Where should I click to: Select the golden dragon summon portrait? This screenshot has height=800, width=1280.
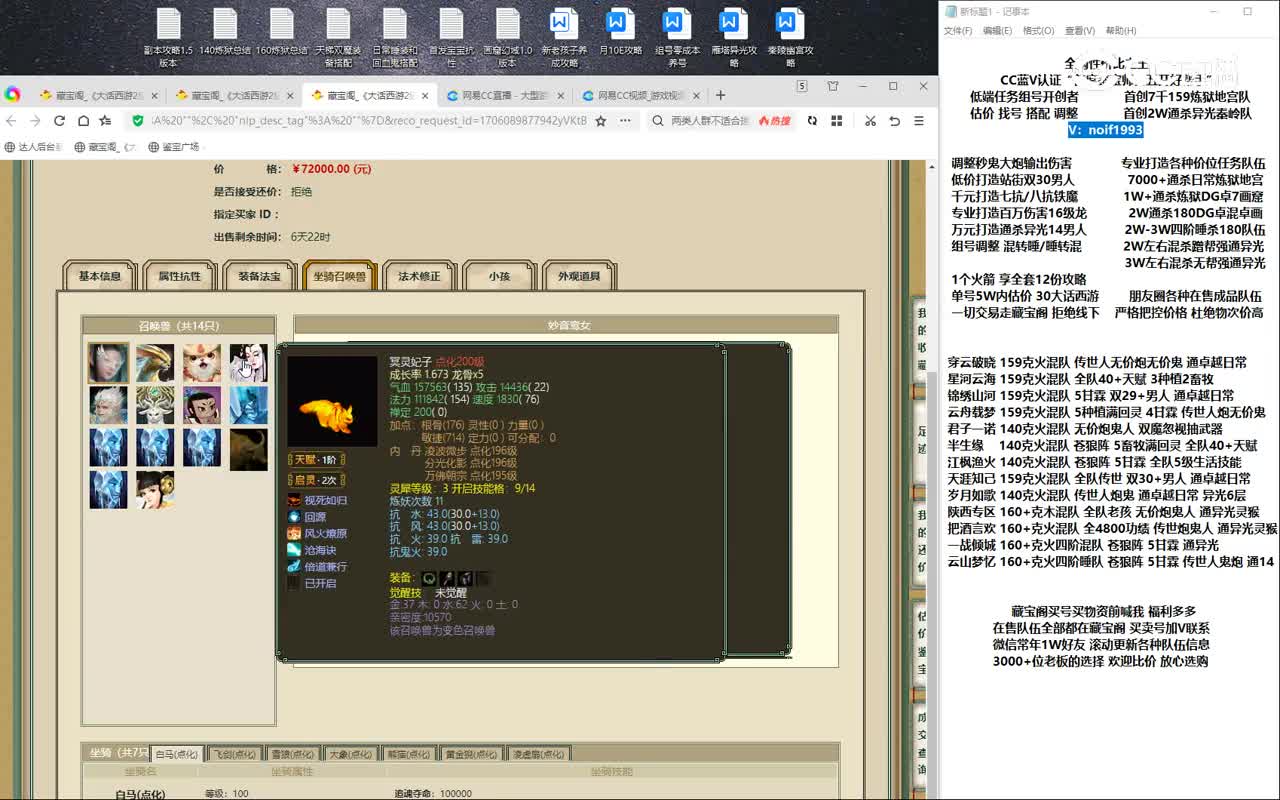[155, 363]
